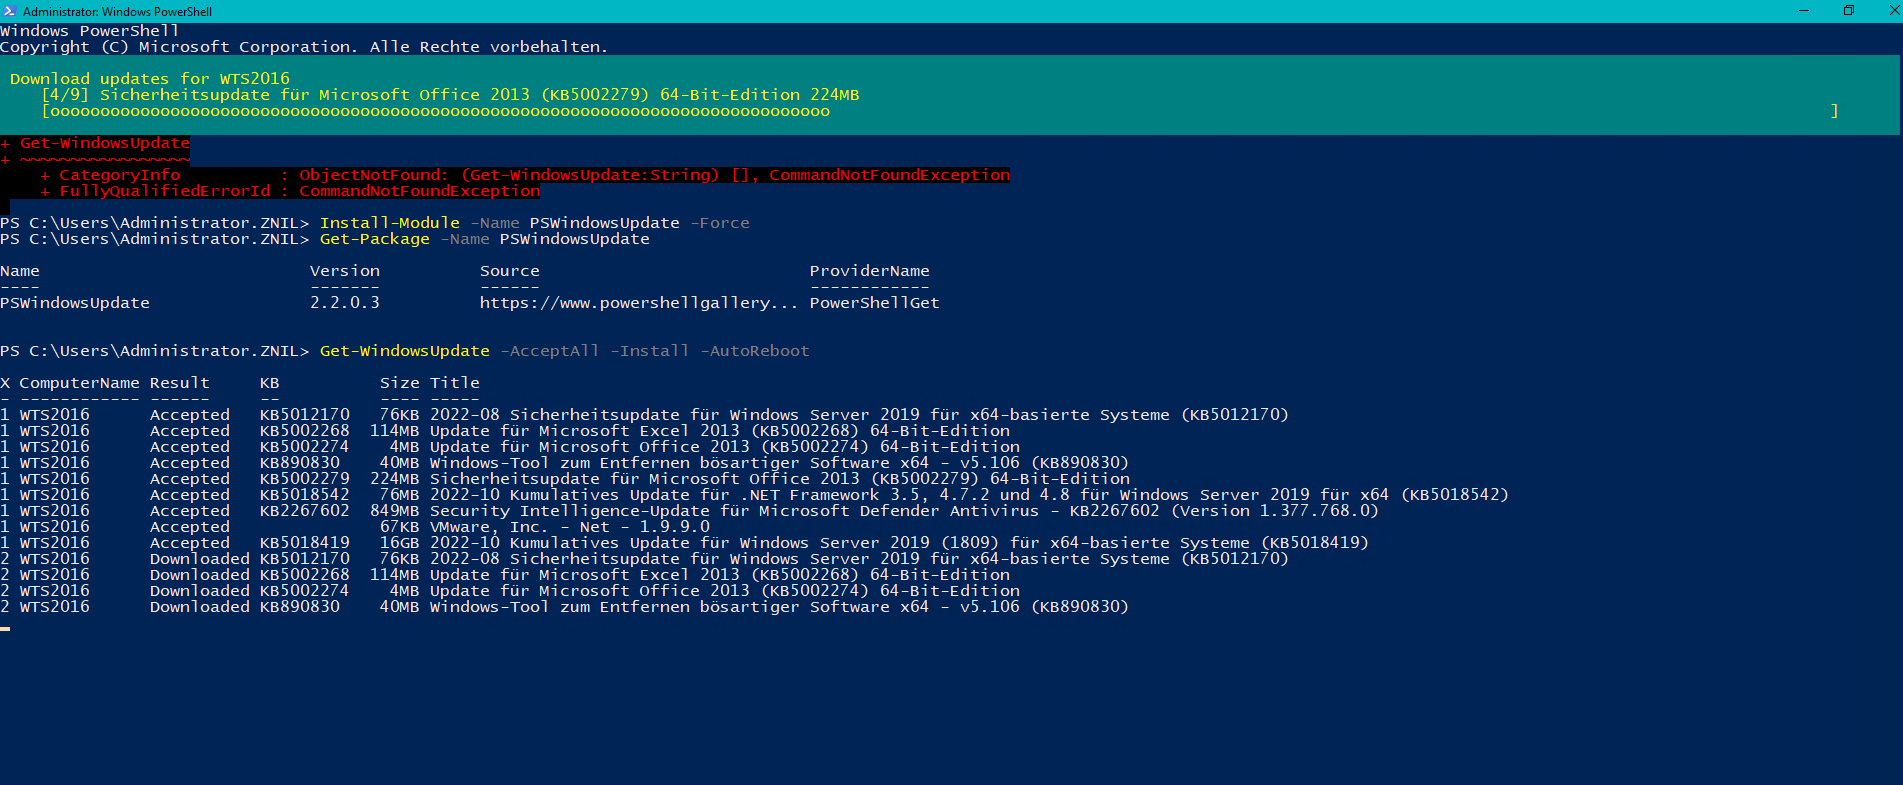This screenshot has width=1903, height=785.
Task: Click KB5018542 in the KB column
Action: click(x=304, y=495)
